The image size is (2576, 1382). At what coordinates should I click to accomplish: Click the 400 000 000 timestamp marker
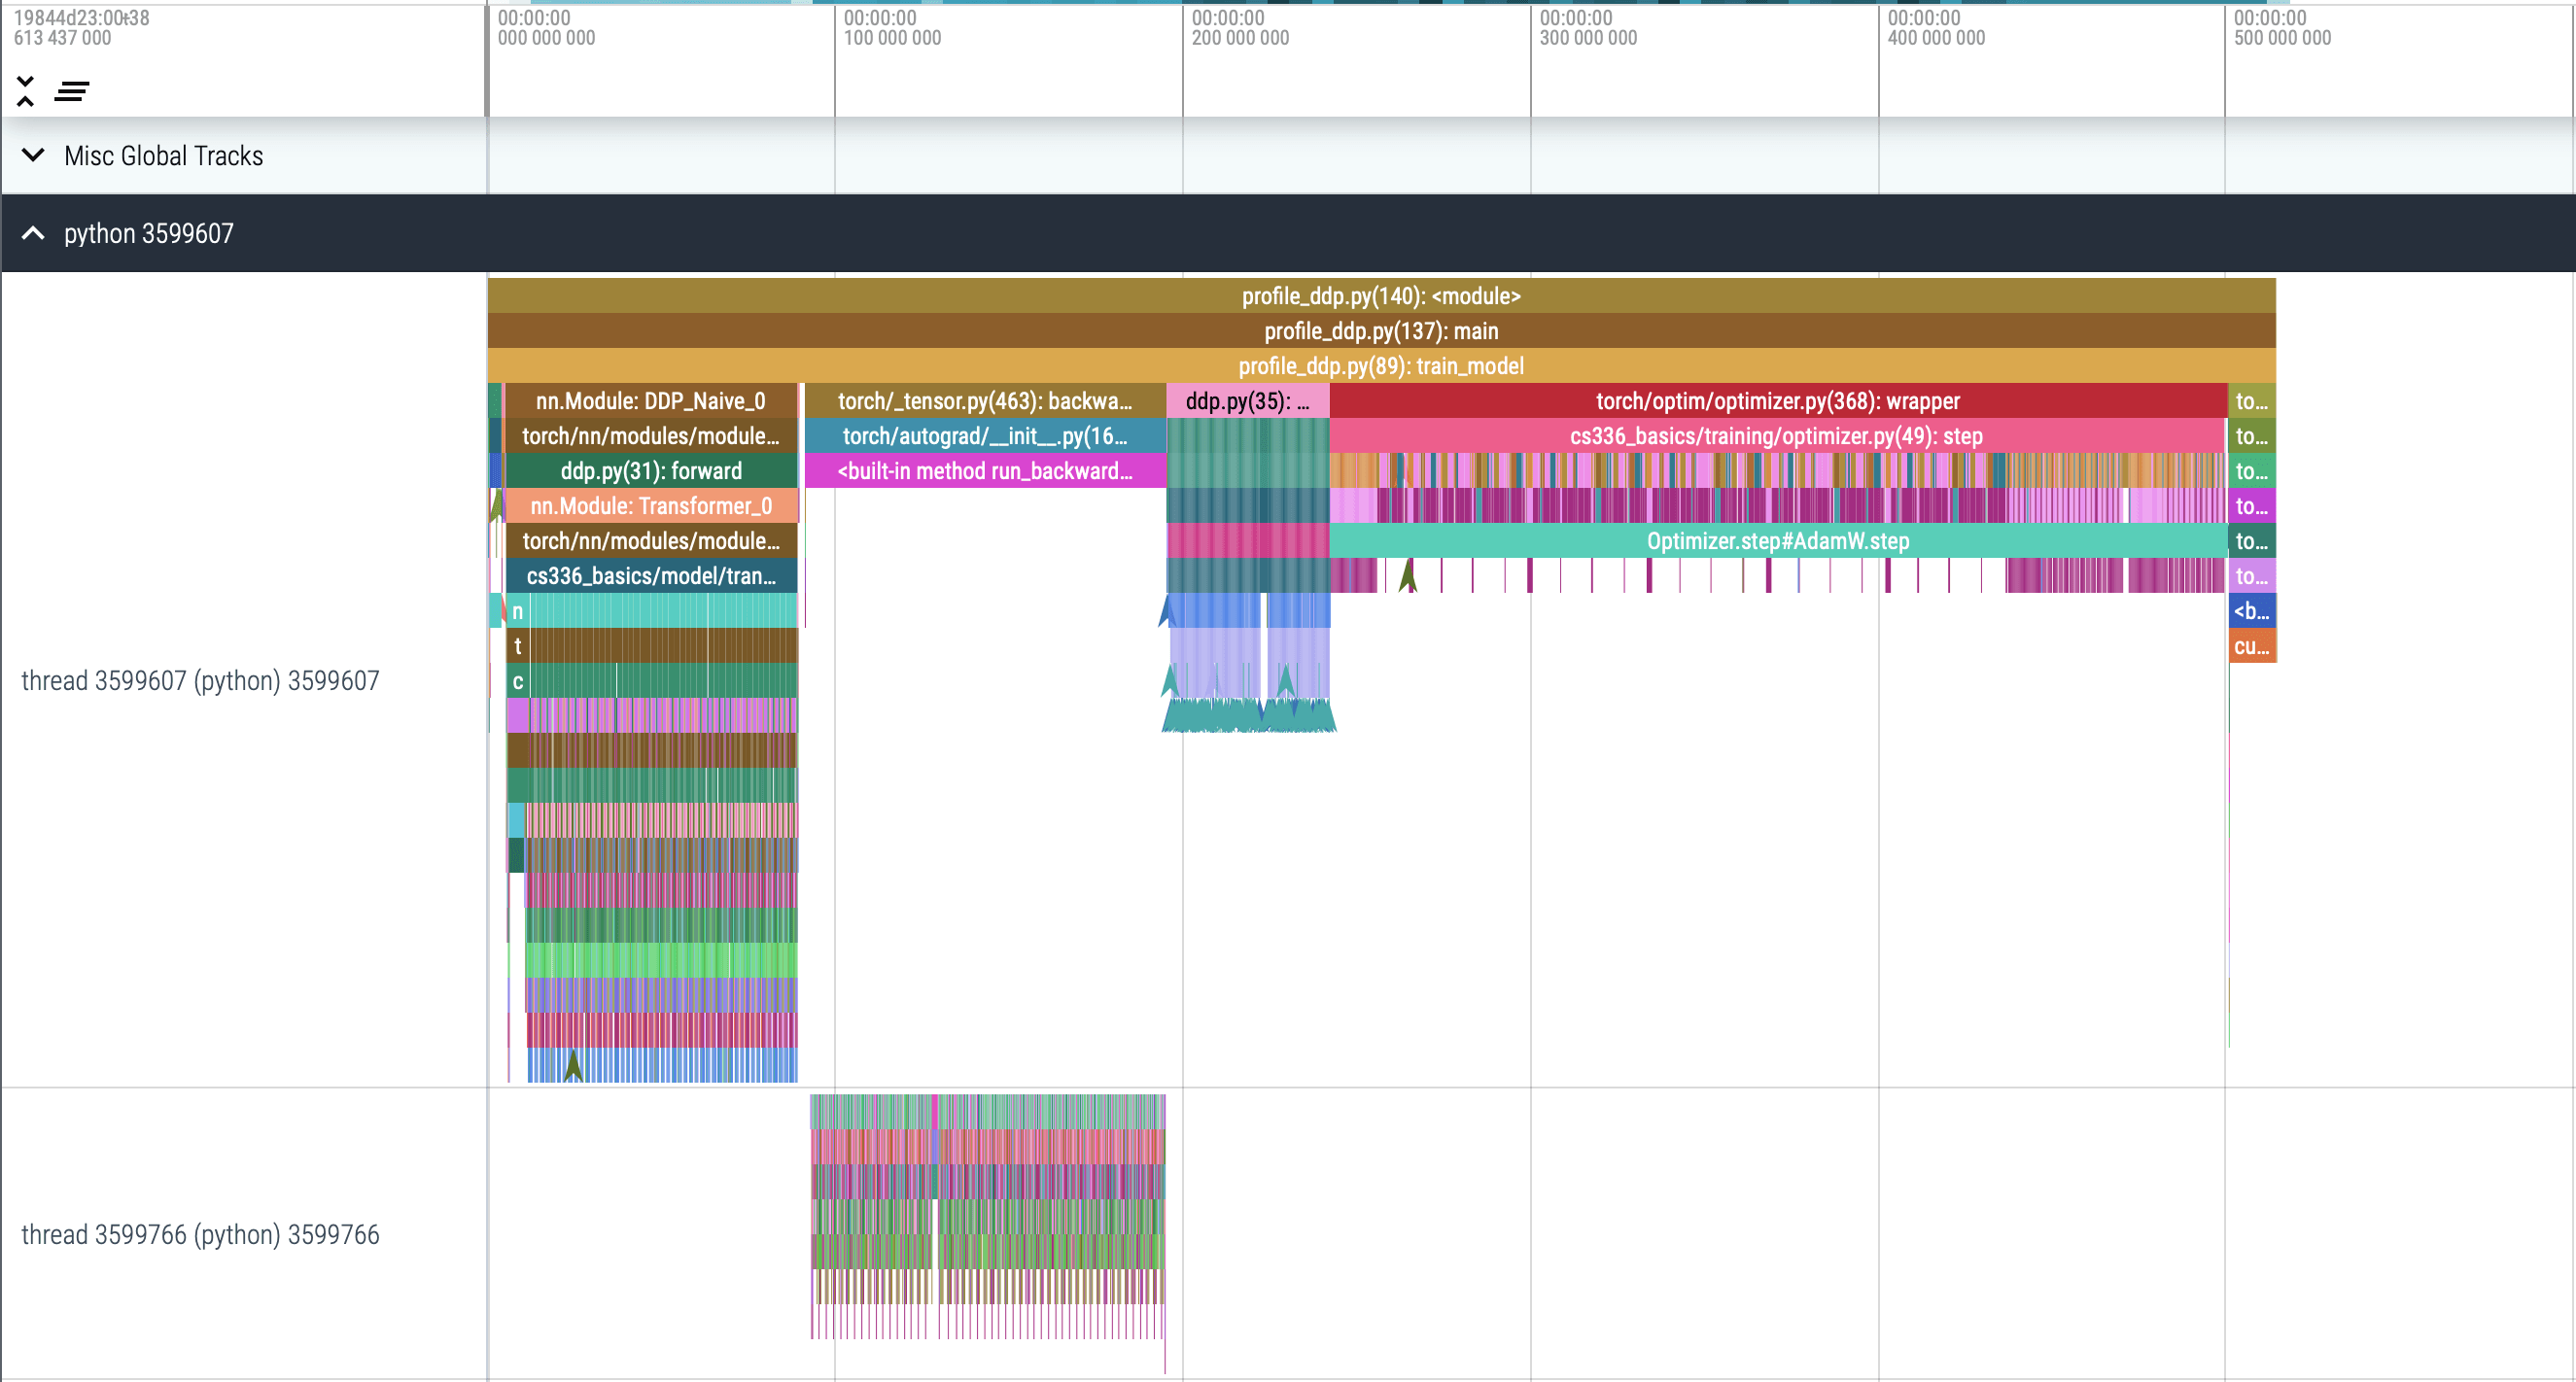[x=1936, y=28]
